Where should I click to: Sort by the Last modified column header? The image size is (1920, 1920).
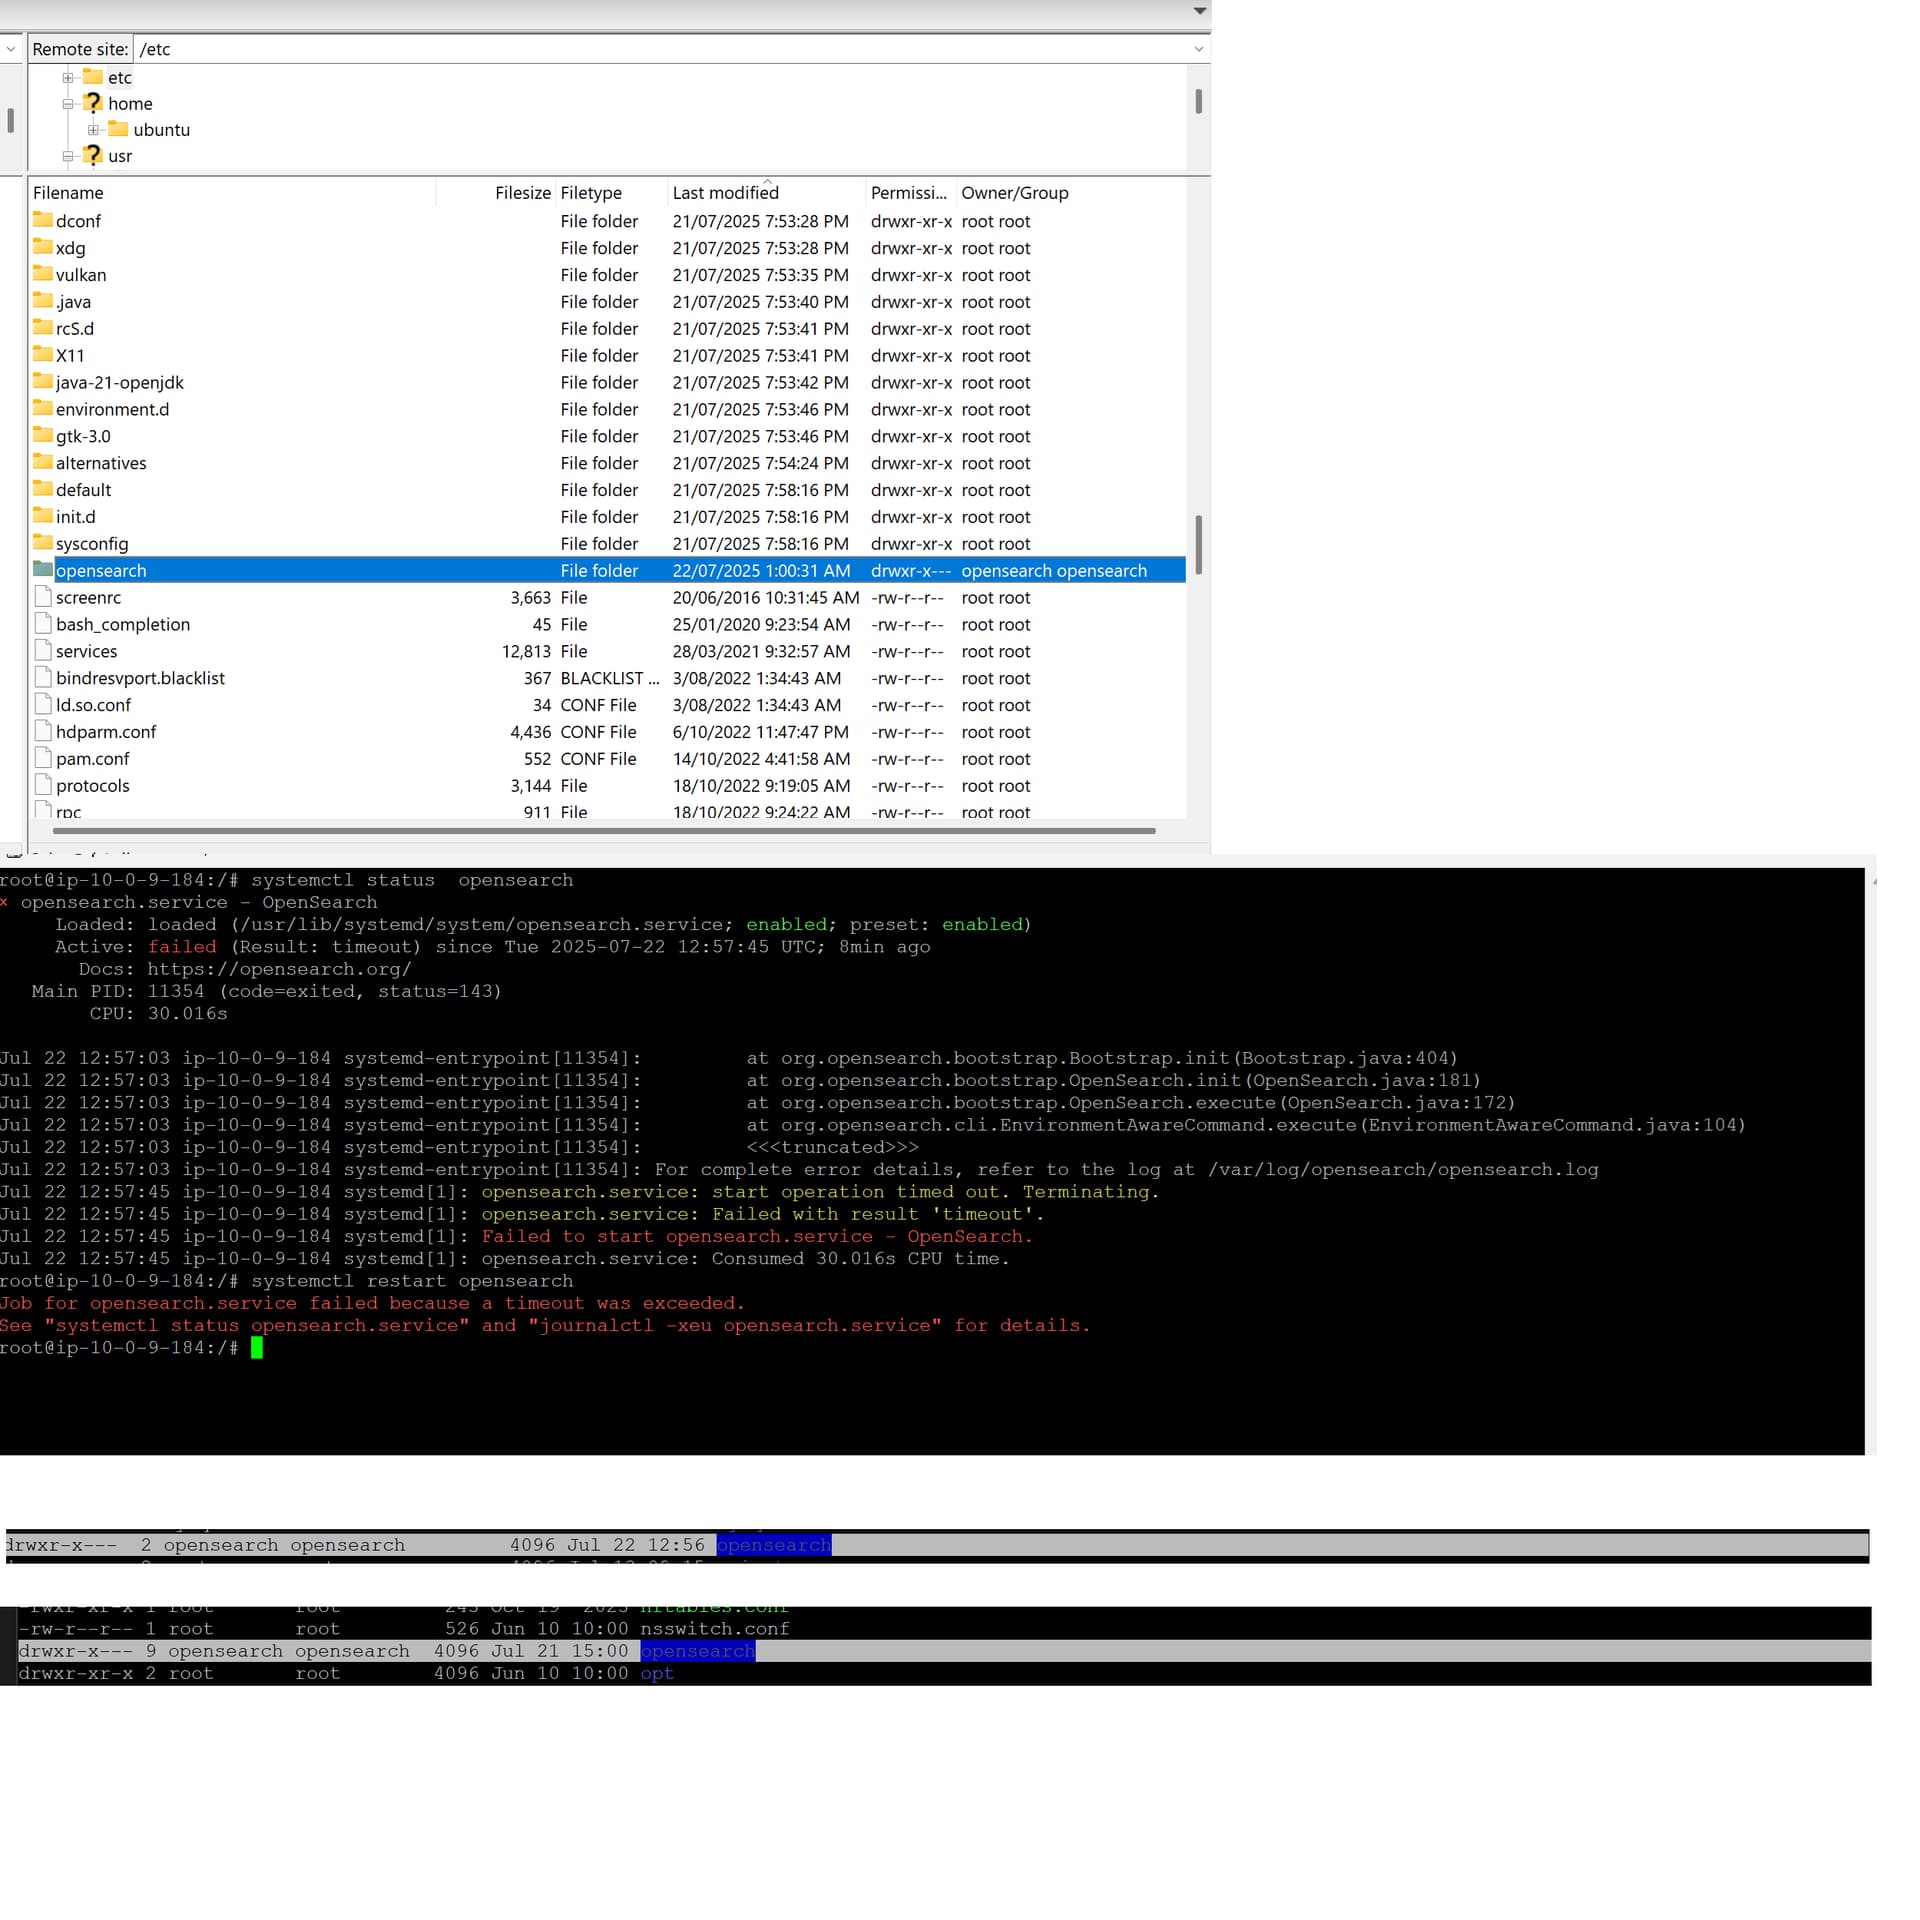pyautogui.click(x=766, y=193)
